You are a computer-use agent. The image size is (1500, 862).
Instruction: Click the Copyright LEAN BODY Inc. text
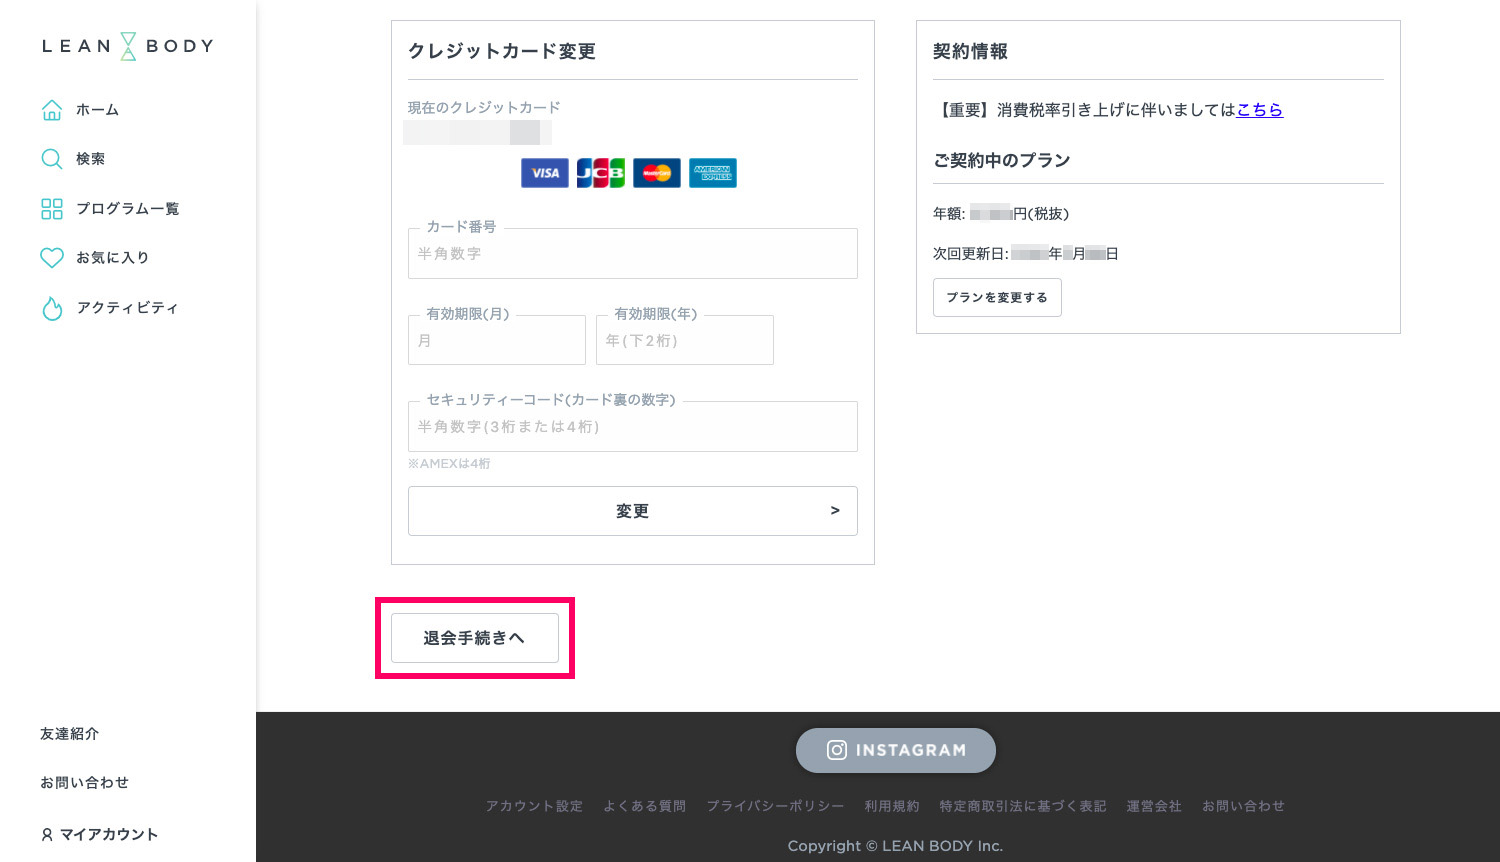click(895, 846)
